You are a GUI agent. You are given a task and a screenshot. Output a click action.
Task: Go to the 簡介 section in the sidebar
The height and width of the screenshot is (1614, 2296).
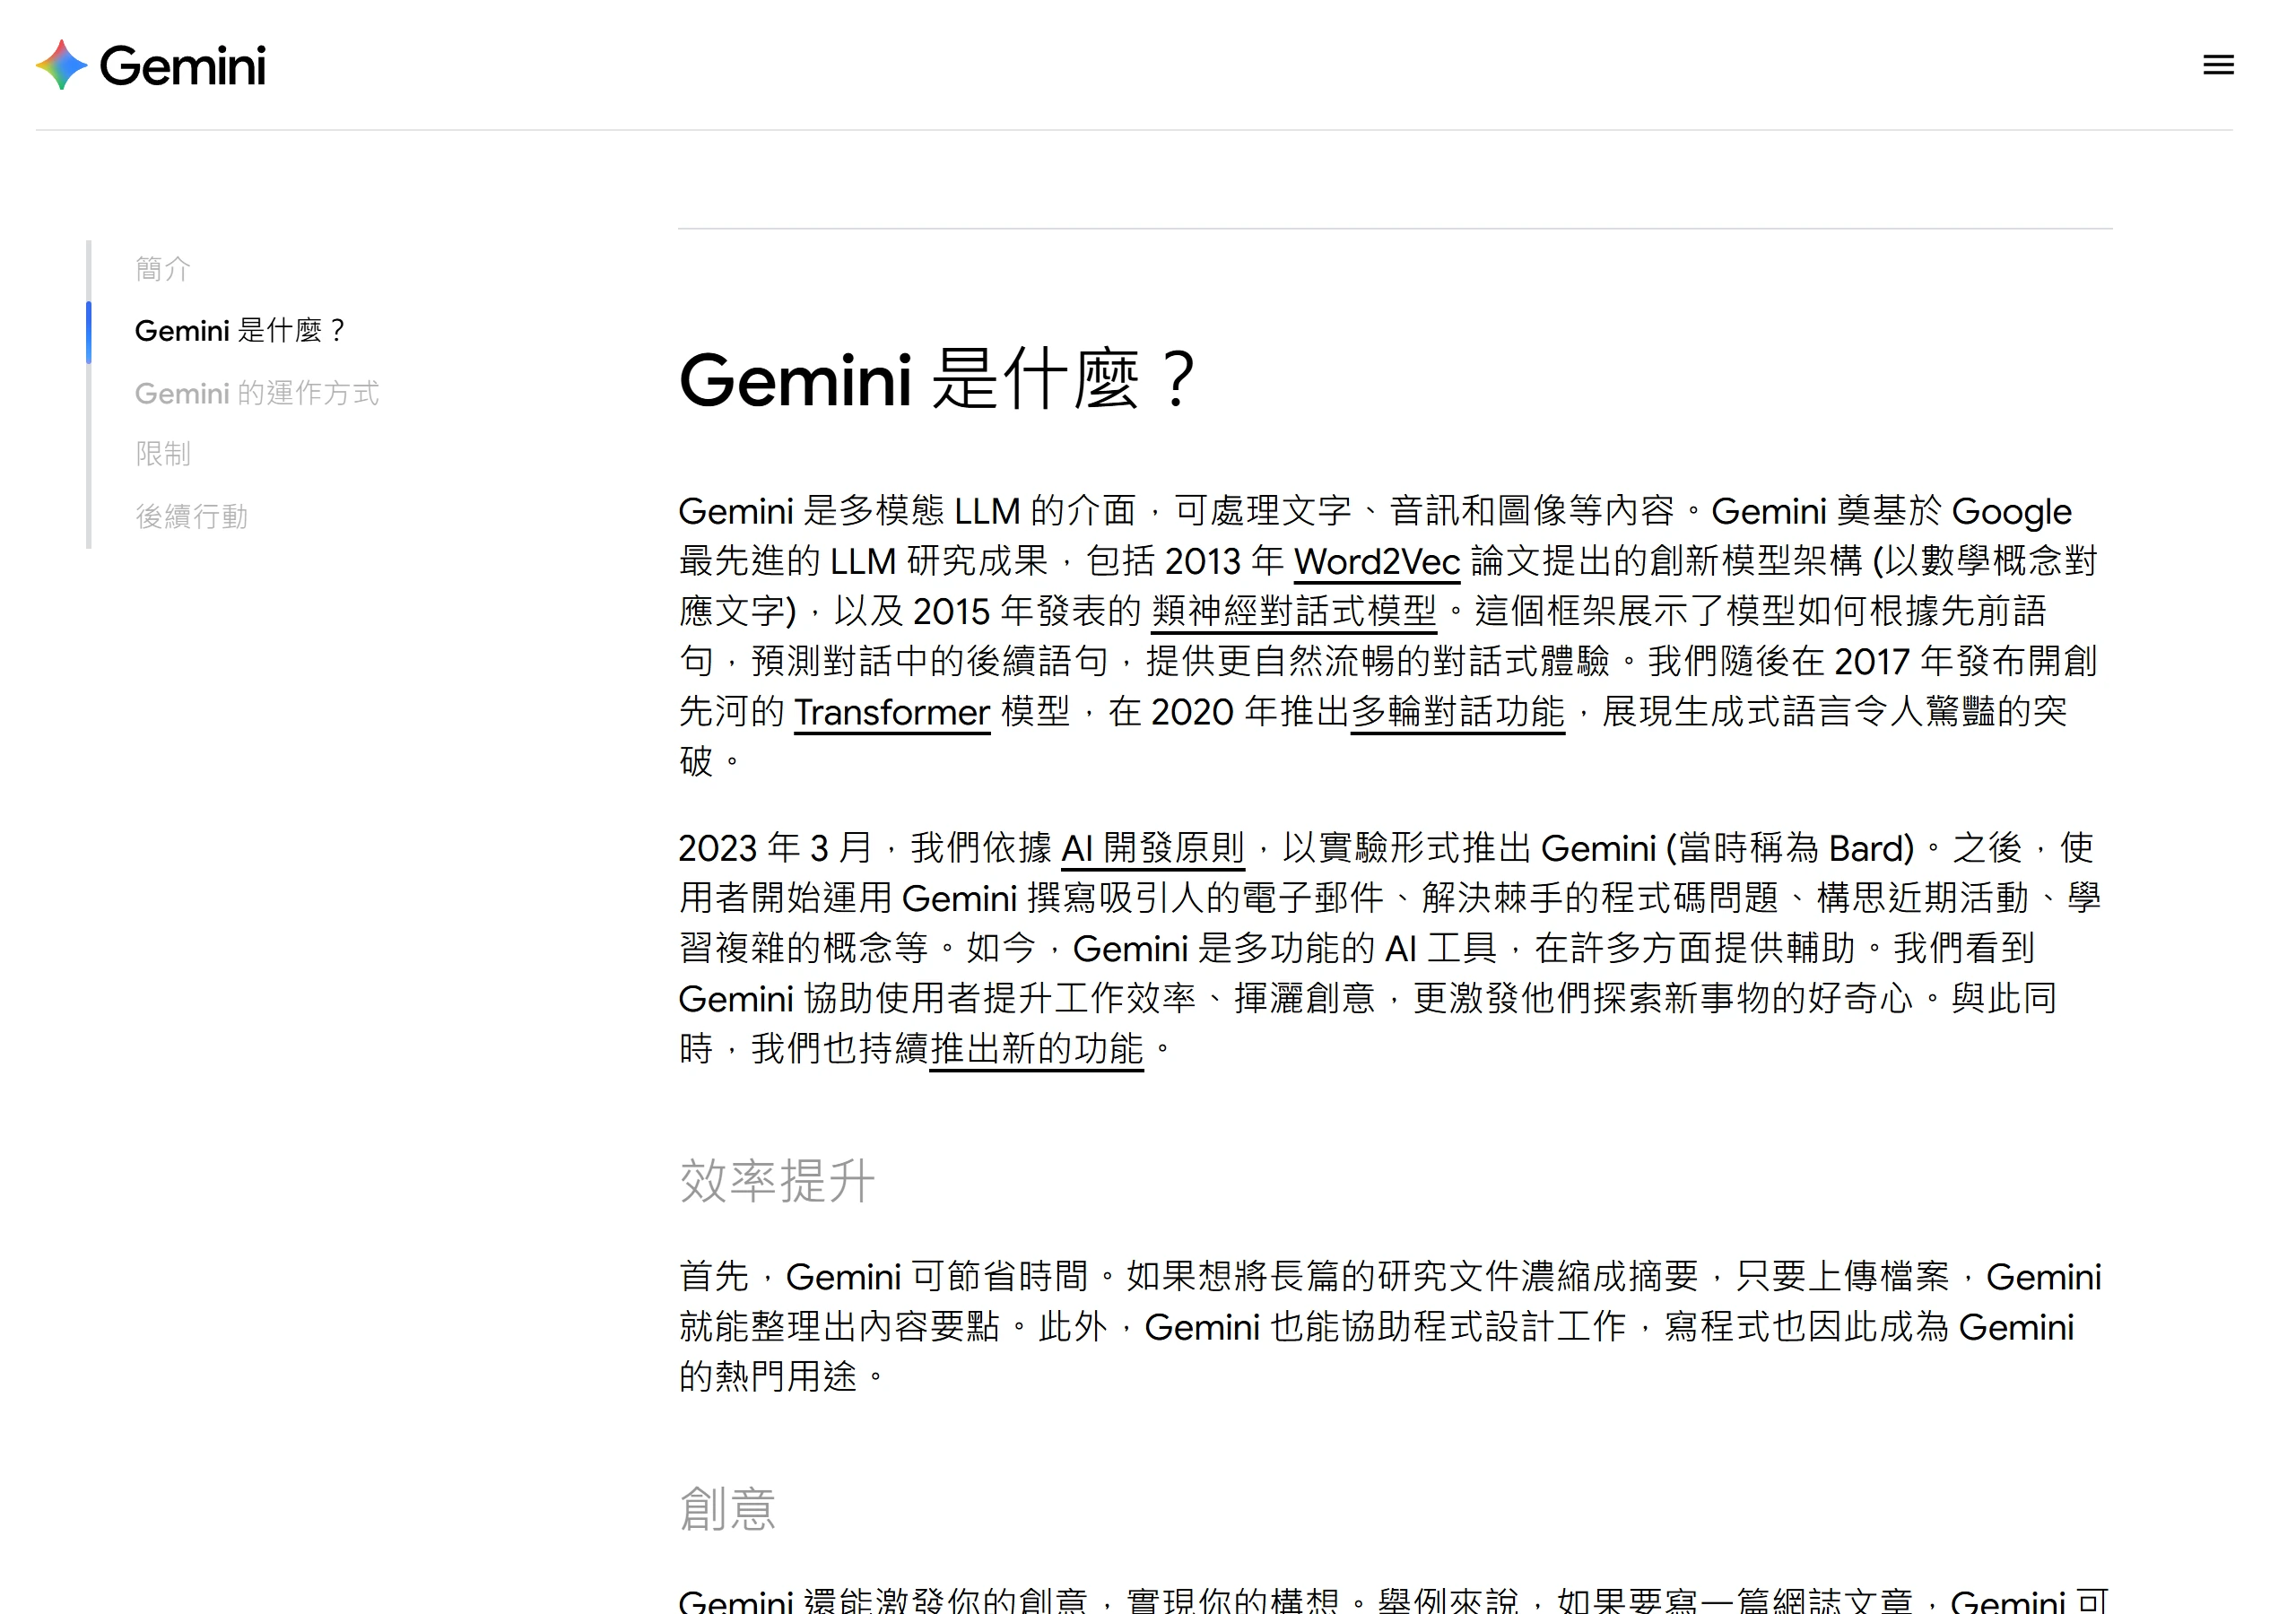pos(163,268)
